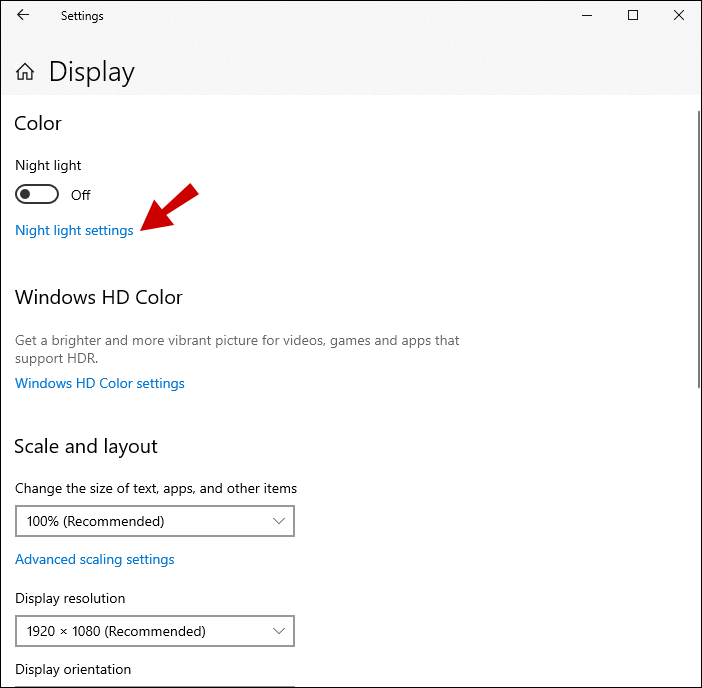
Task: Click the Windows HD Color heading
Action: click(99, 297)
